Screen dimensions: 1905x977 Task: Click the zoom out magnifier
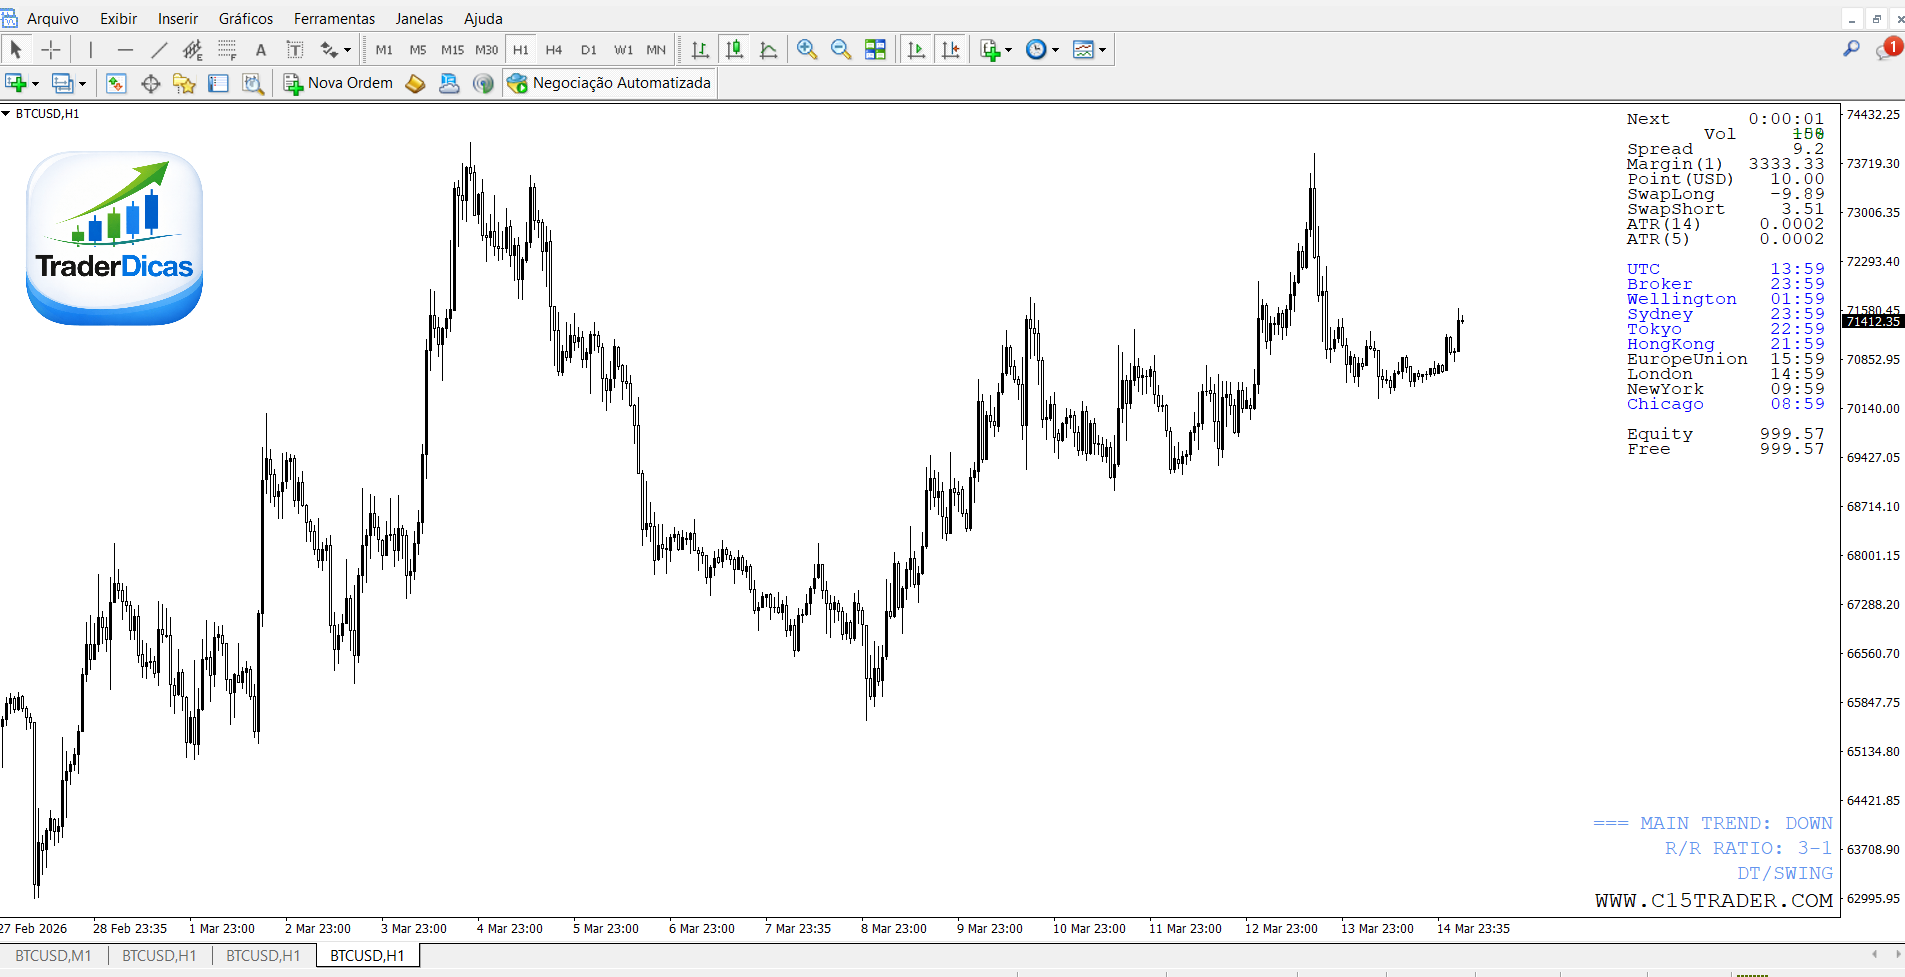841,50
